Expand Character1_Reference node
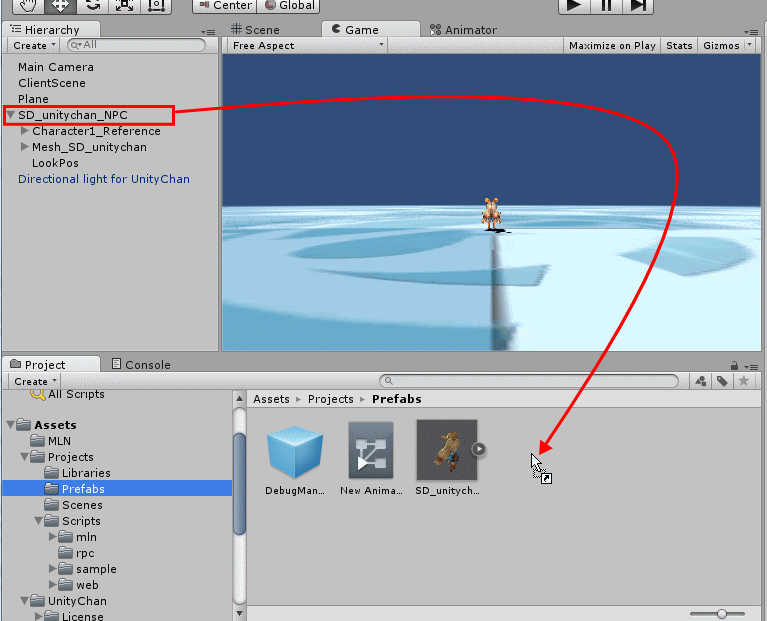Viewport: 767px width, 621px height. pyautogui.click(x=24, y=131)
